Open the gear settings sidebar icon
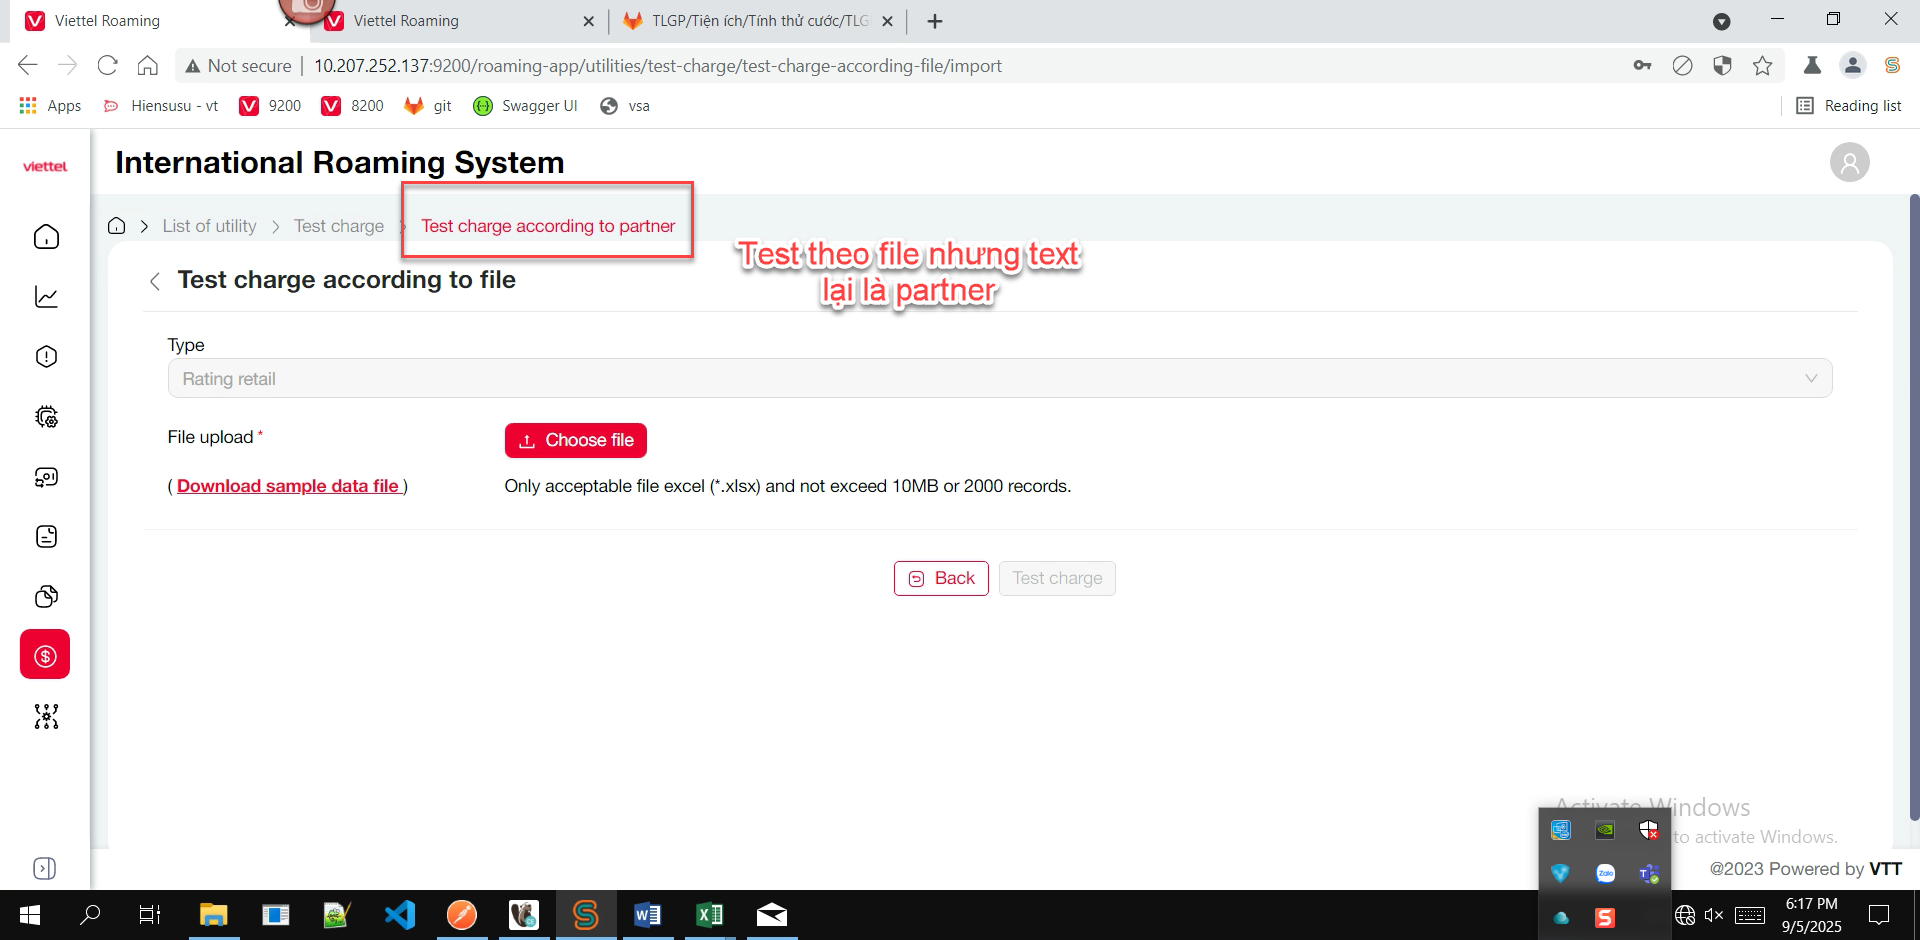 [46, 417]
